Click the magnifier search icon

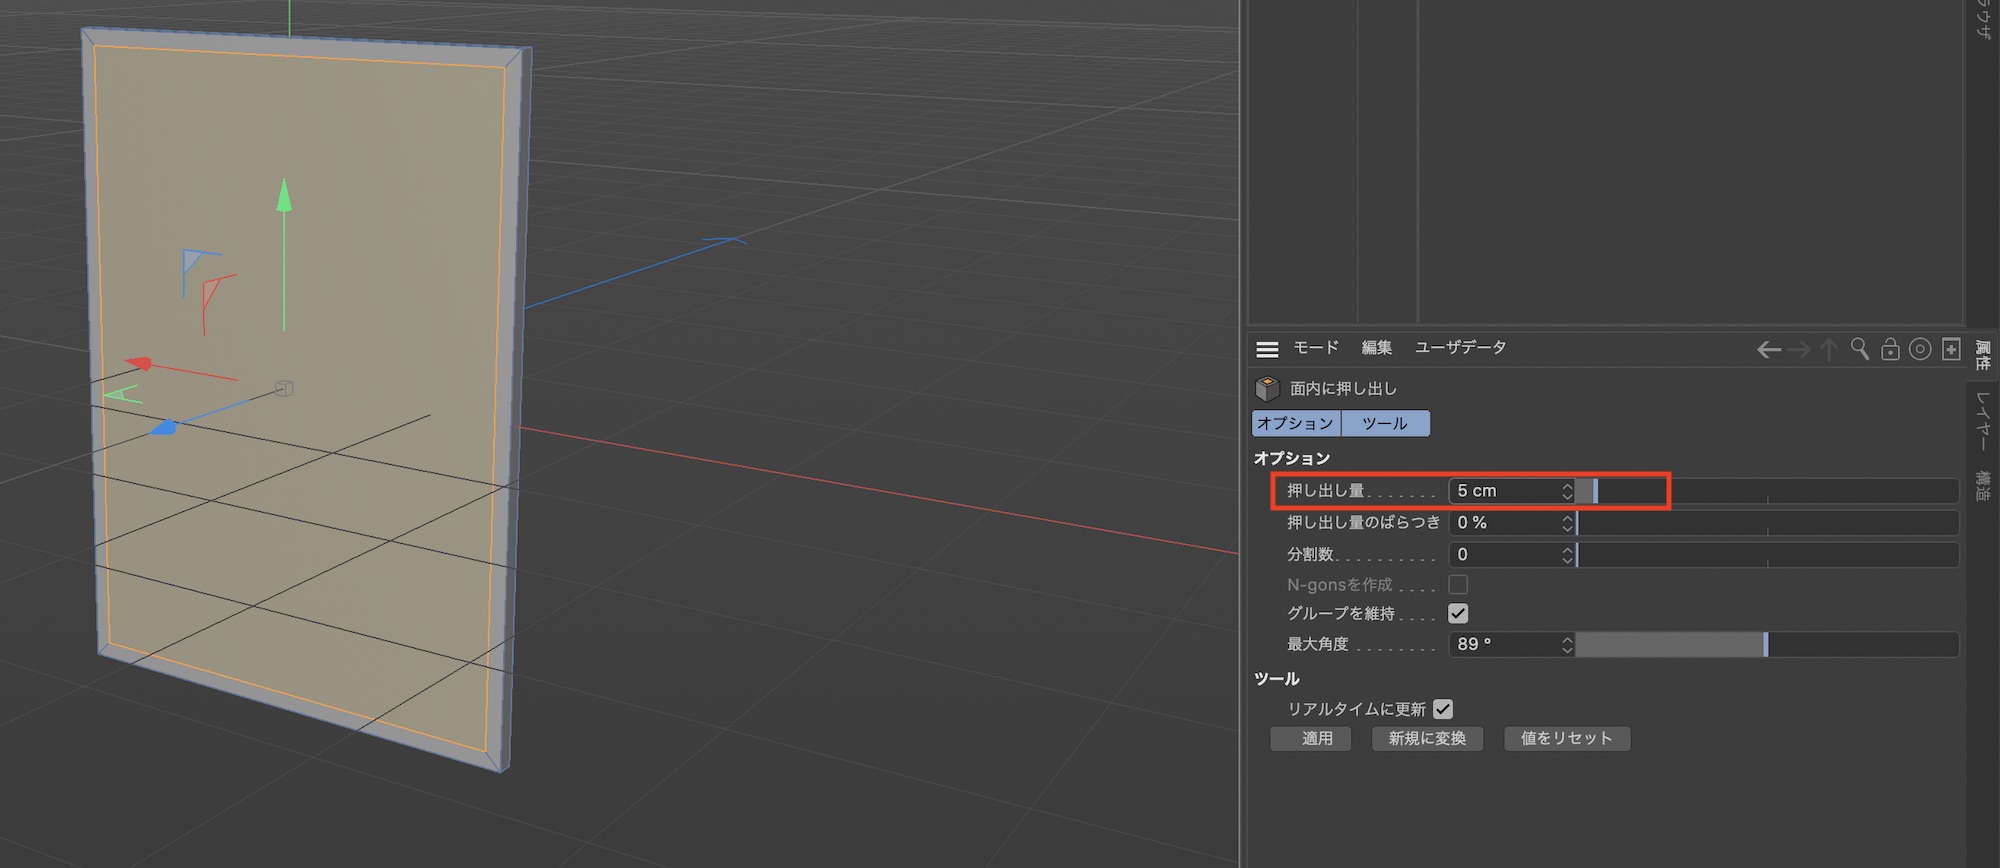1859,348
